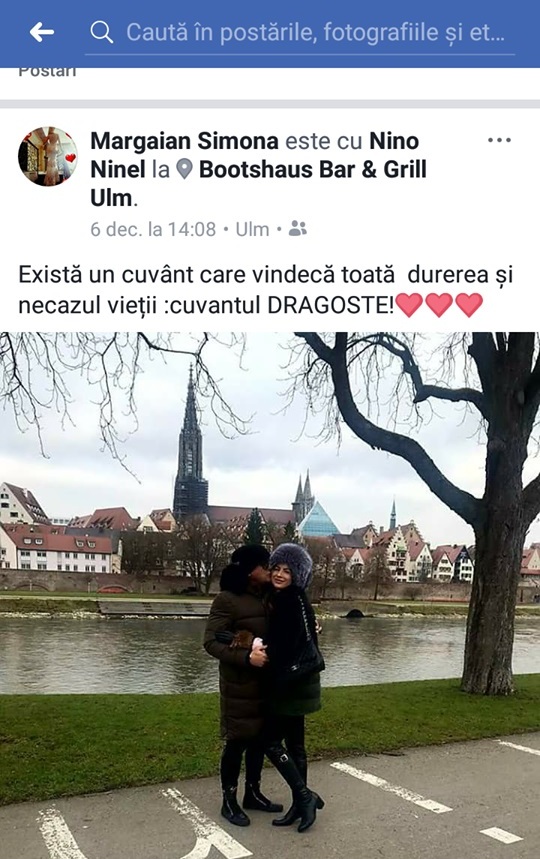Tap the blue header bar
Screen dimensions: 540x859
point(270,33)
